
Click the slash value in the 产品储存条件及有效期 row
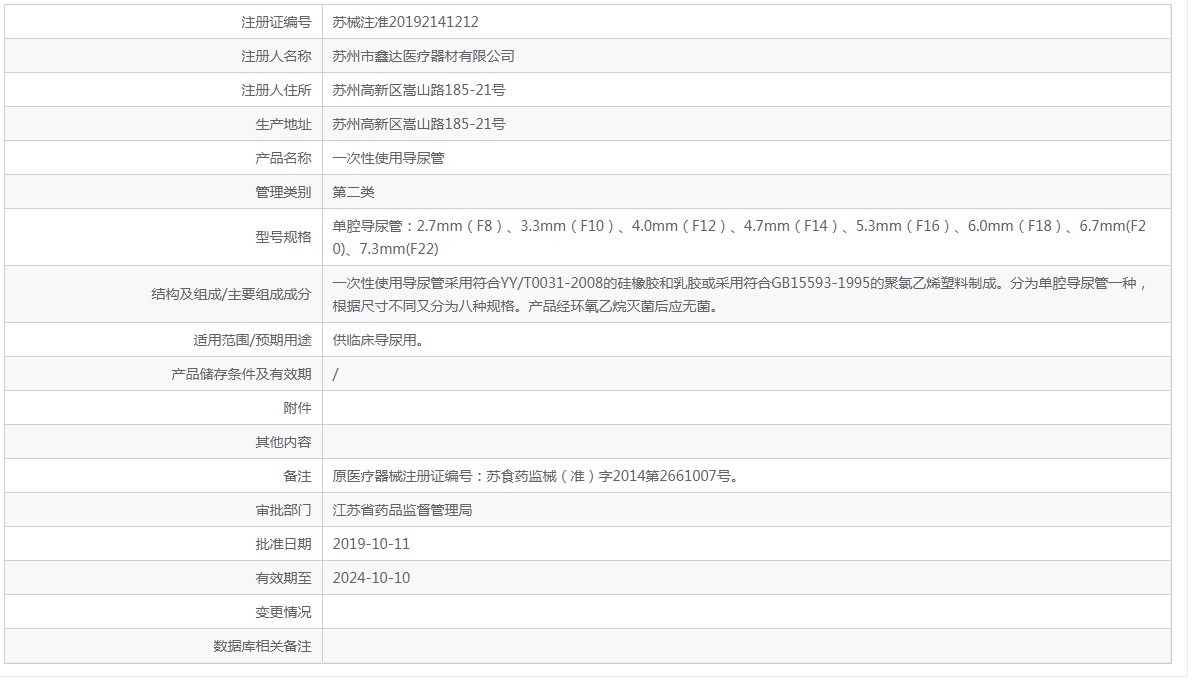tap(336, 374)
